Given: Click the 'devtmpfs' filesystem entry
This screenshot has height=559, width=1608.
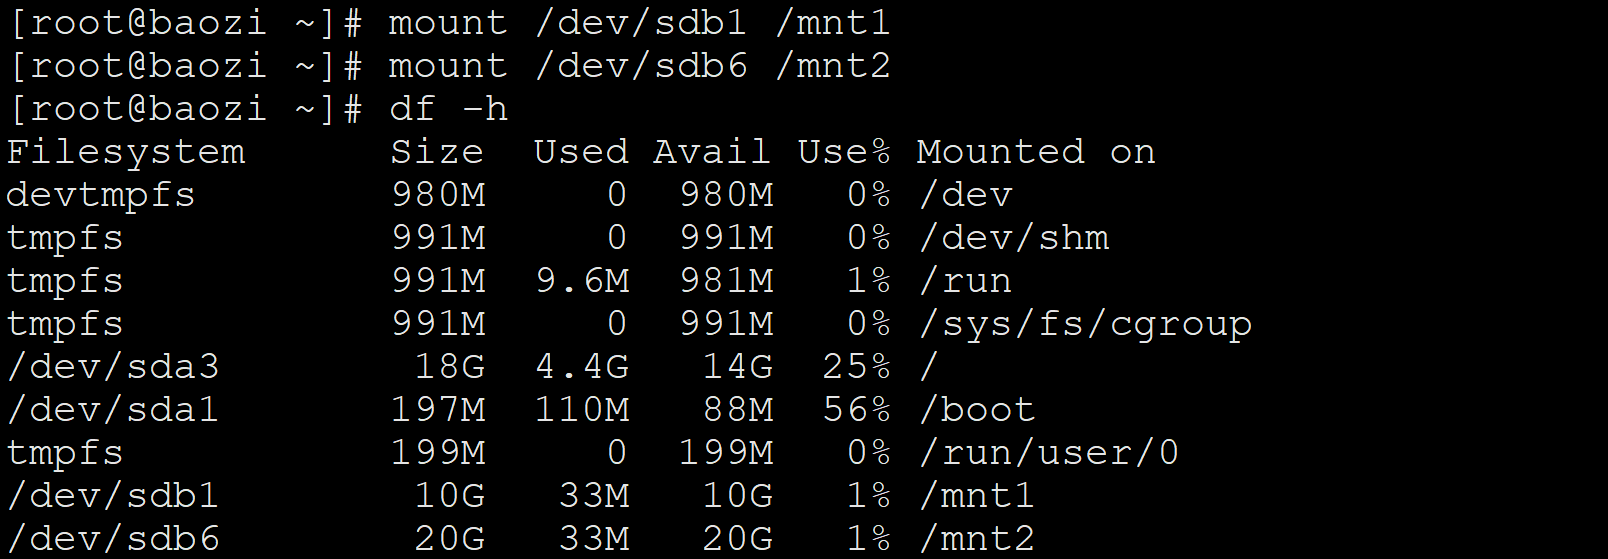Looking at the screenshot, I should click(x=101, y=196).
